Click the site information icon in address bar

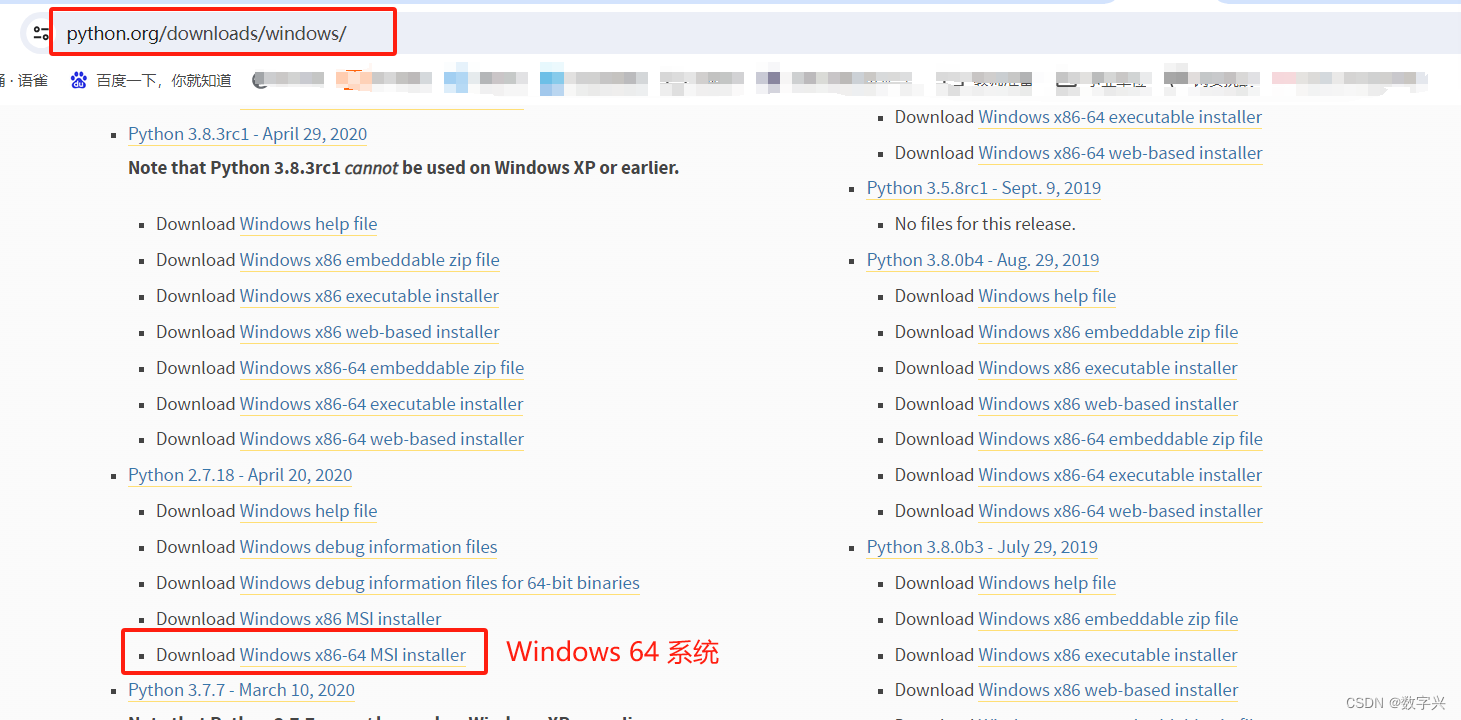click(41, 33)
